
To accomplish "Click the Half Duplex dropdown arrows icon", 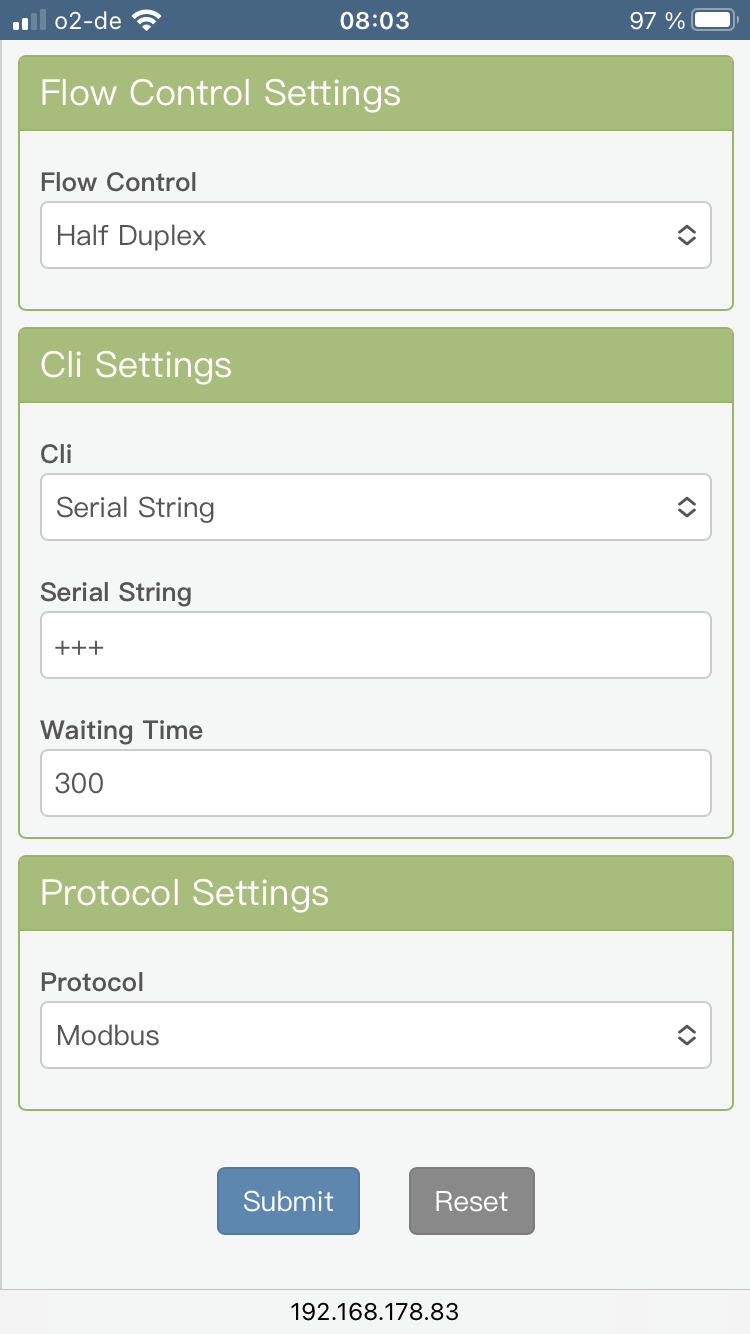I will (687, 236).
